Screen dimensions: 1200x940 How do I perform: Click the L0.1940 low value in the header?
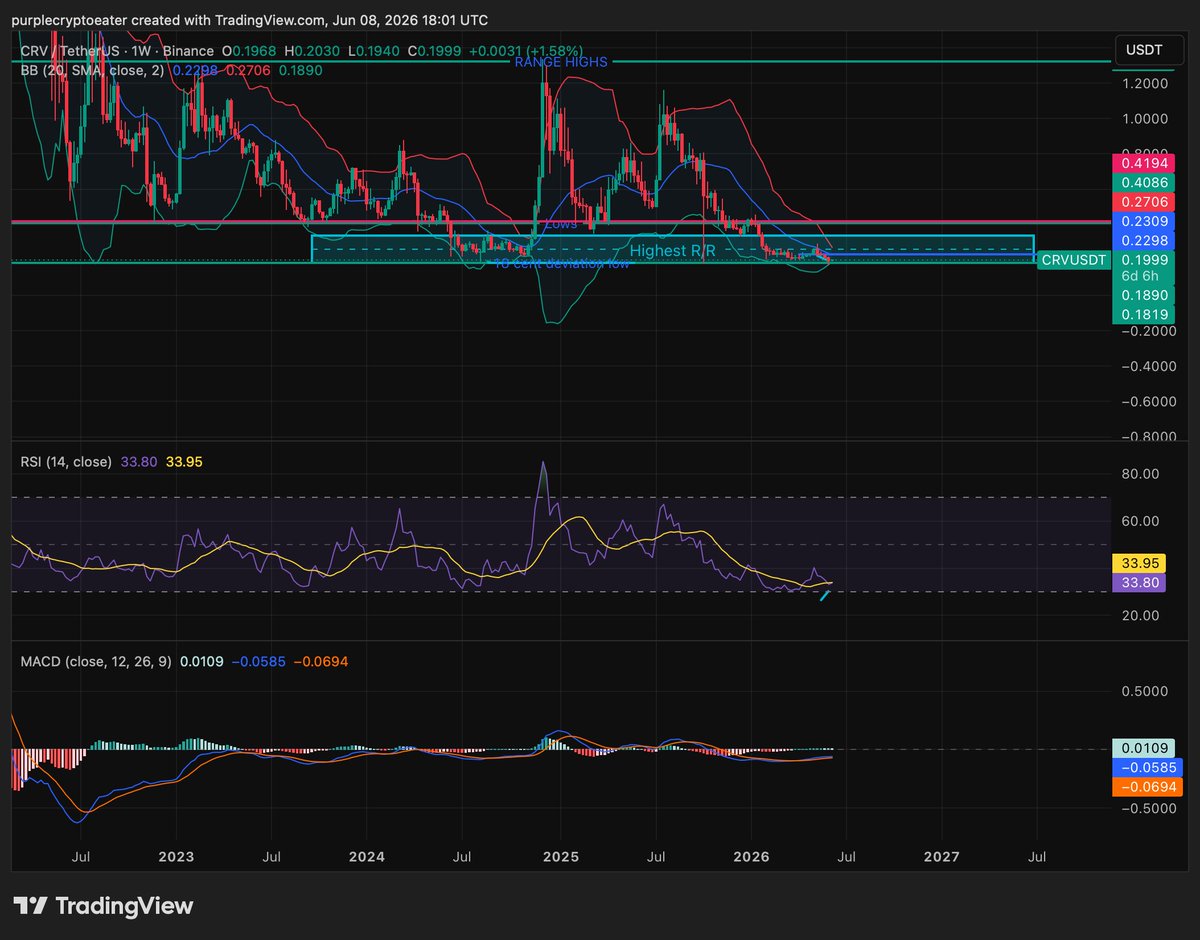point(375,51)
